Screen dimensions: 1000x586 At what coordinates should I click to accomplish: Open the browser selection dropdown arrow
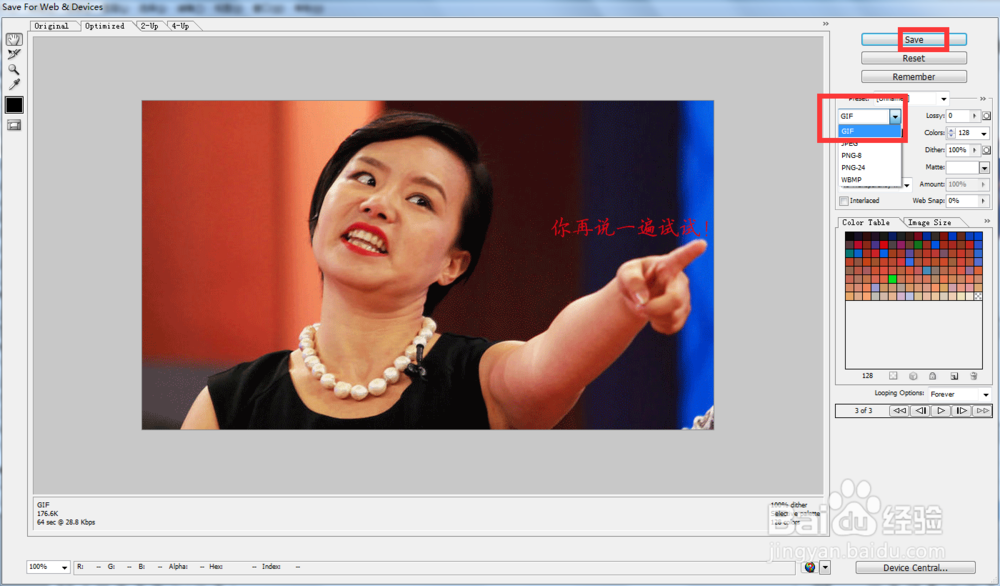[825, 567]
